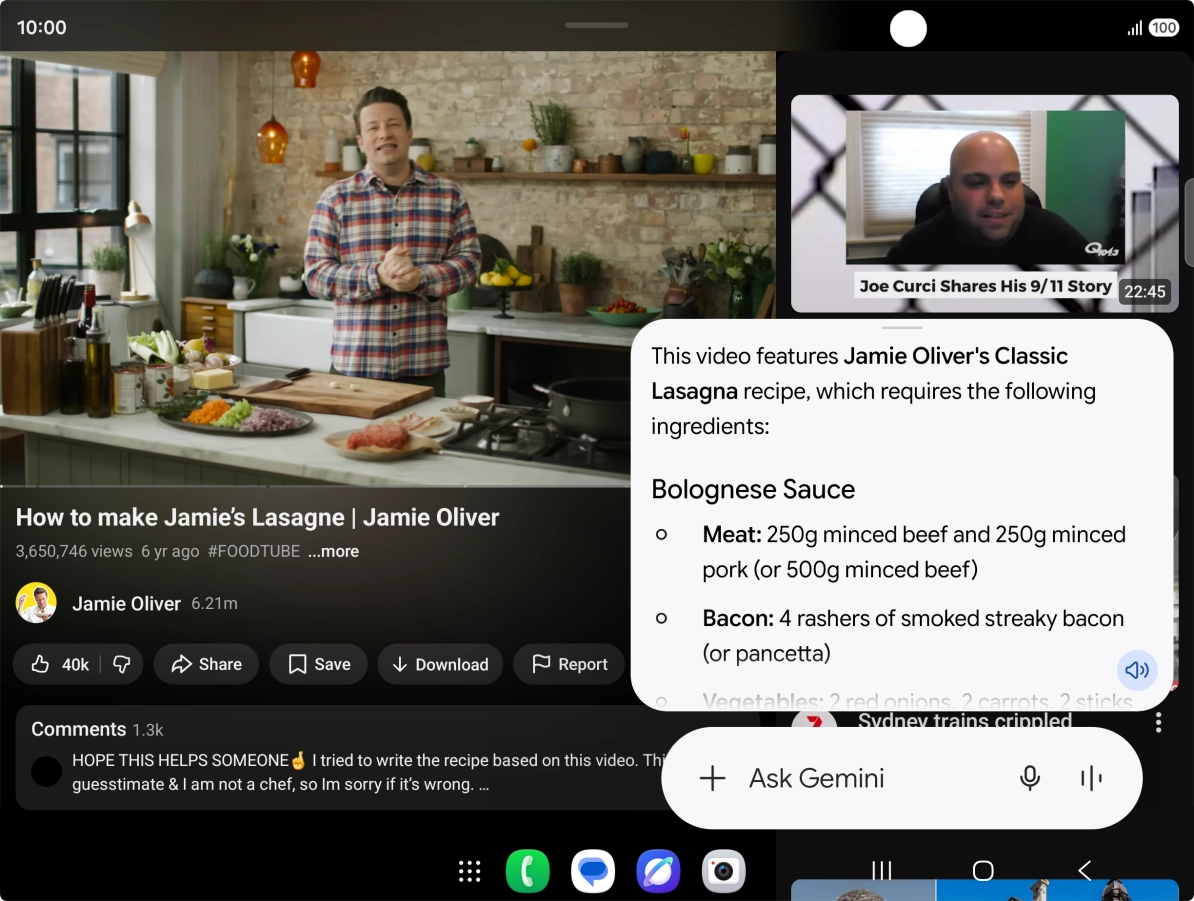This screenshot has width=1194, height=901.
Task: Open the app drawer grid icon
Action: click(470, 871)
